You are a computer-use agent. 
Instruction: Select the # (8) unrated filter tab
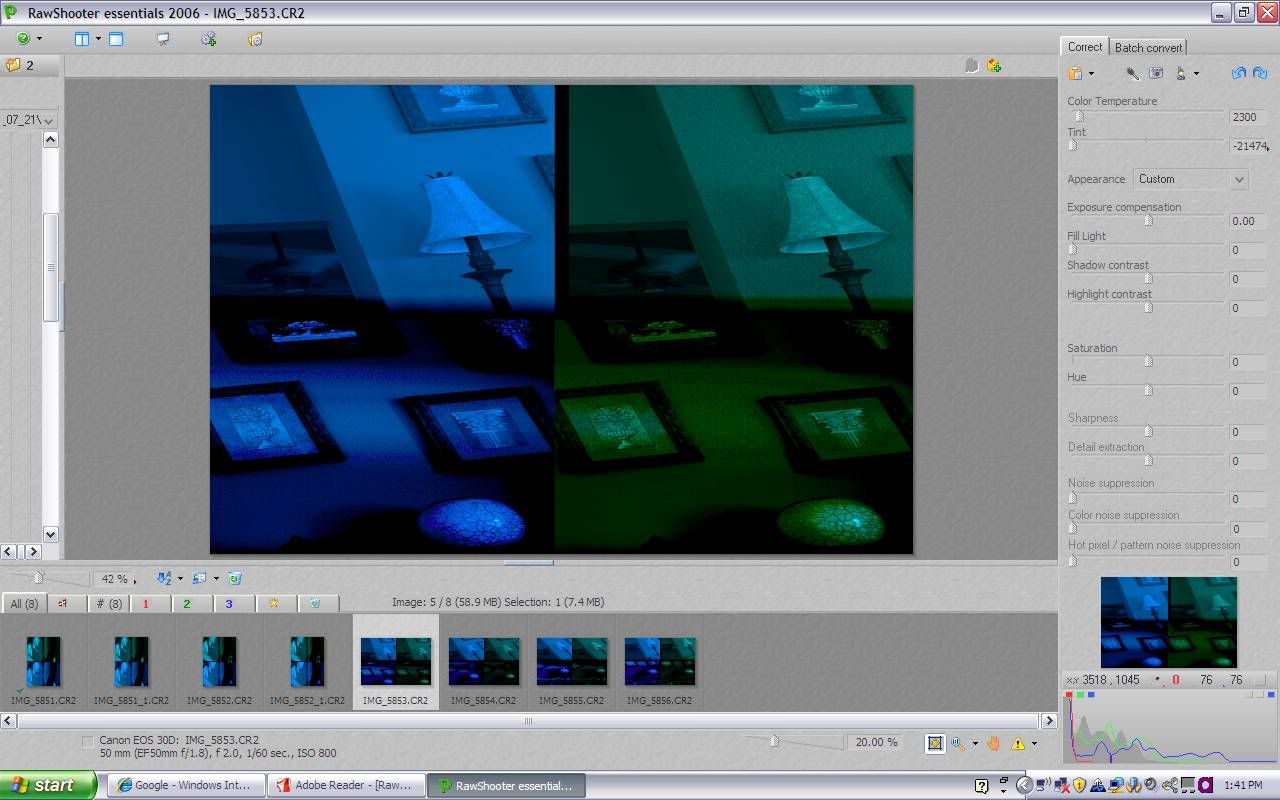pos(107,604)
